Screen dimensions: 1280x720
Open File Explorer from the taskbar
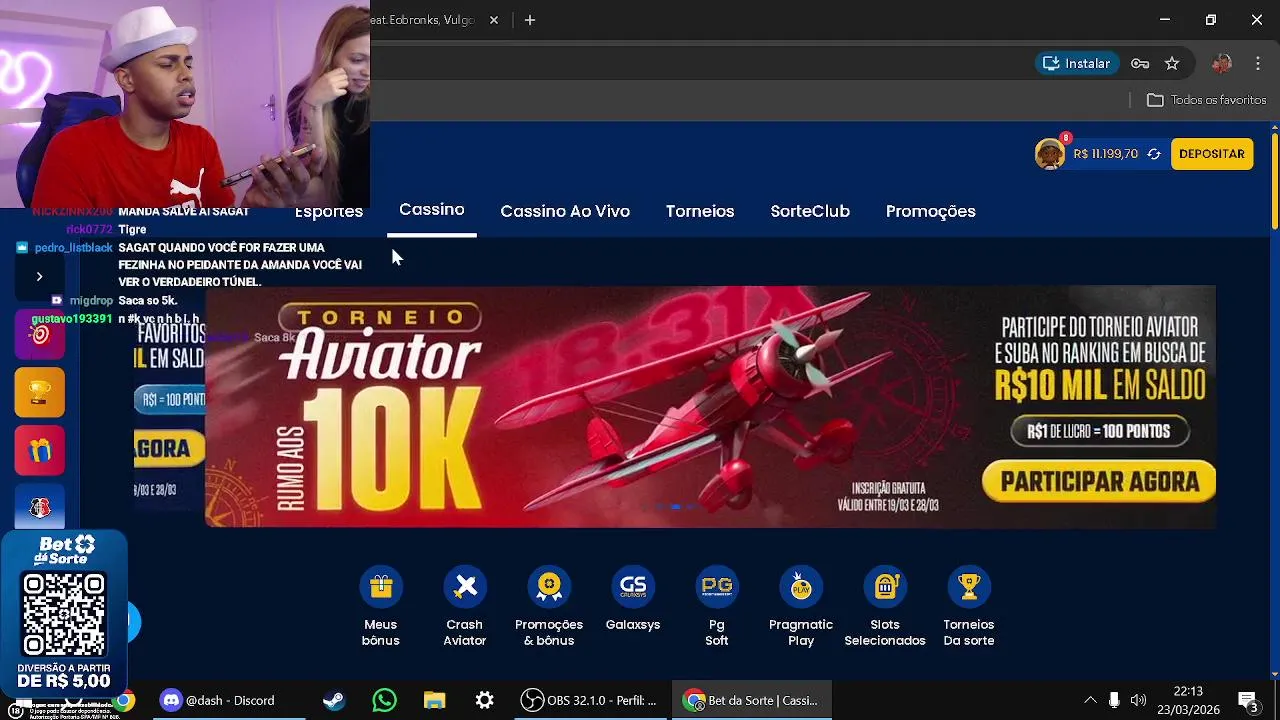(x=434, y=700)
